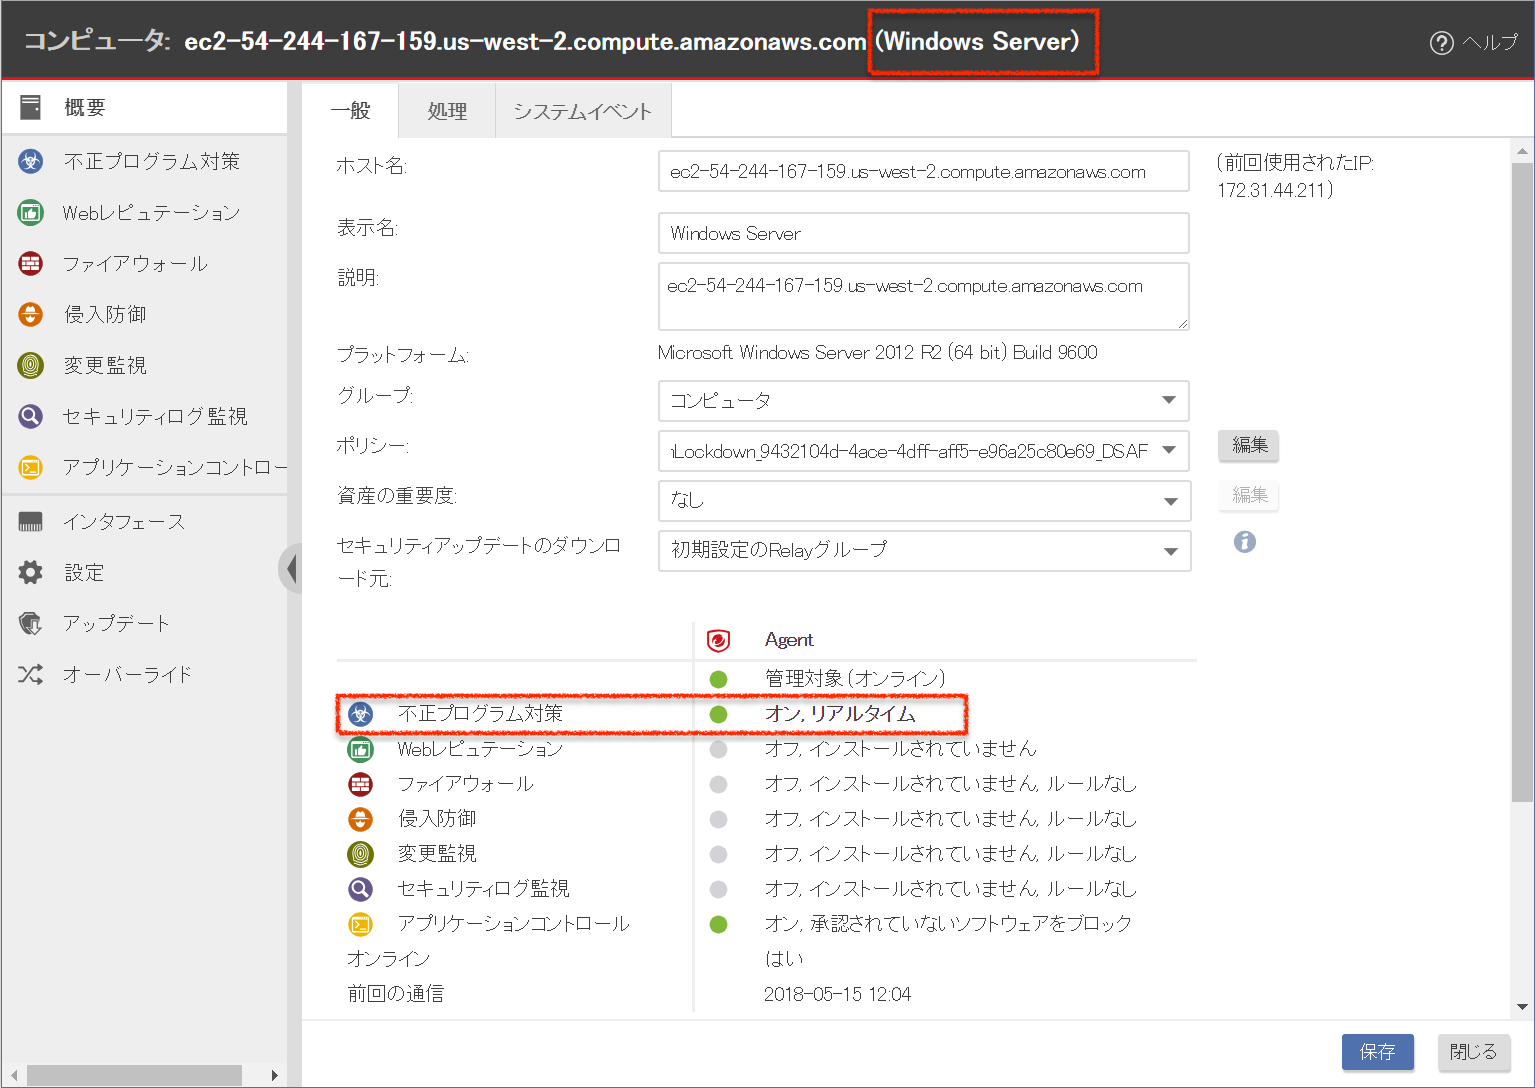Viewport: 1535px width, 1088px height.
Task: Click the 変更監視 sidebar icon
Action: tap(31, 365)
